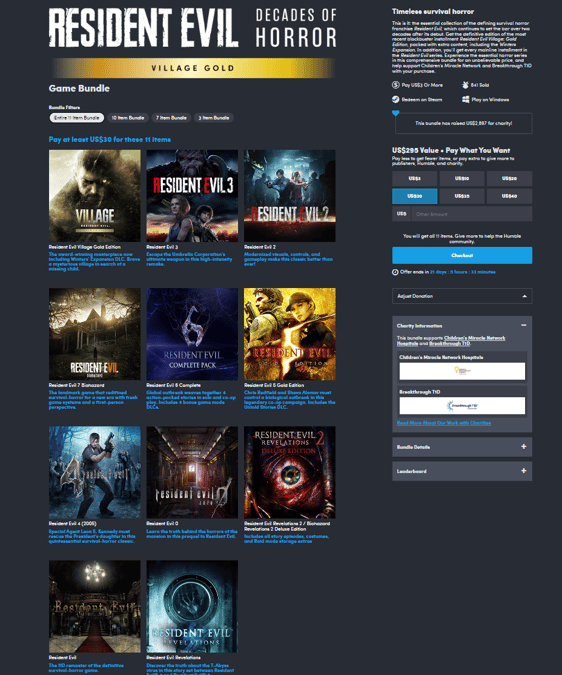Open the Breakthrough T1D charity link
This screenshot has width=562, height=675.
(x=450, y=344)
